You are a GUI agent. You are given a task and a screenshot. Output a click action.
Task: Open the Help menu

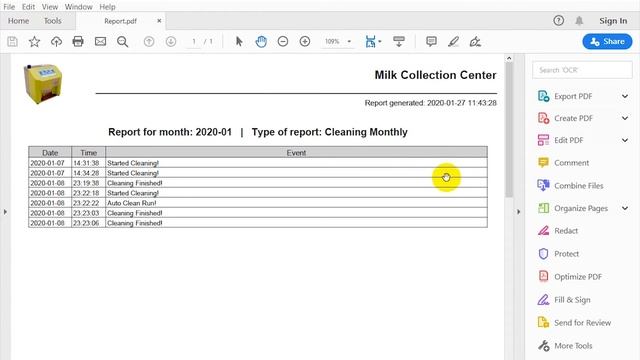pyautogui.click(x=107, y=7)
